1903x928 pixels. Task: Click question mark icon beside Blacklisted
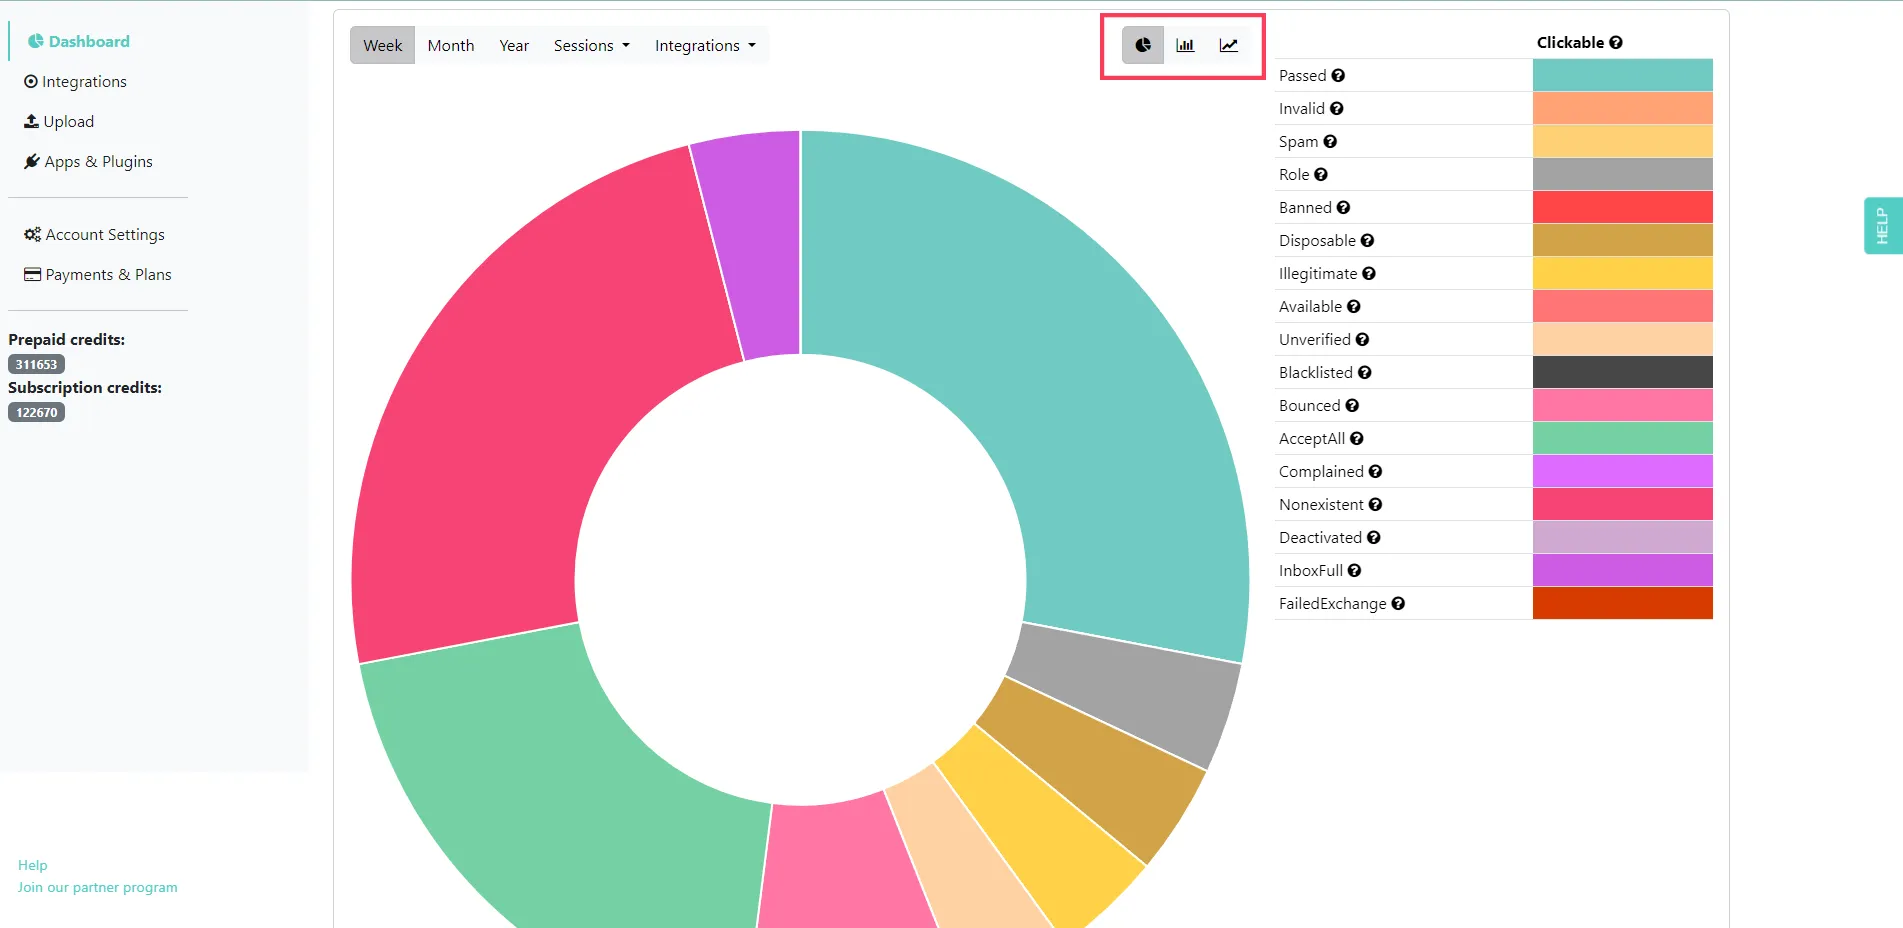point(1364,372)
